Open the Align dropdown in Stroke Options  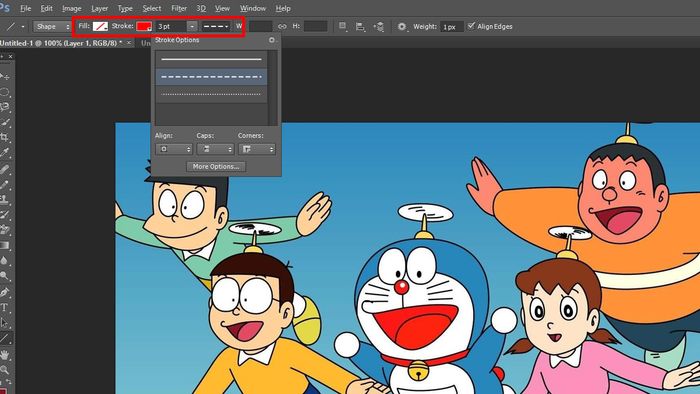pyautogui.click(x=174, y=149)
